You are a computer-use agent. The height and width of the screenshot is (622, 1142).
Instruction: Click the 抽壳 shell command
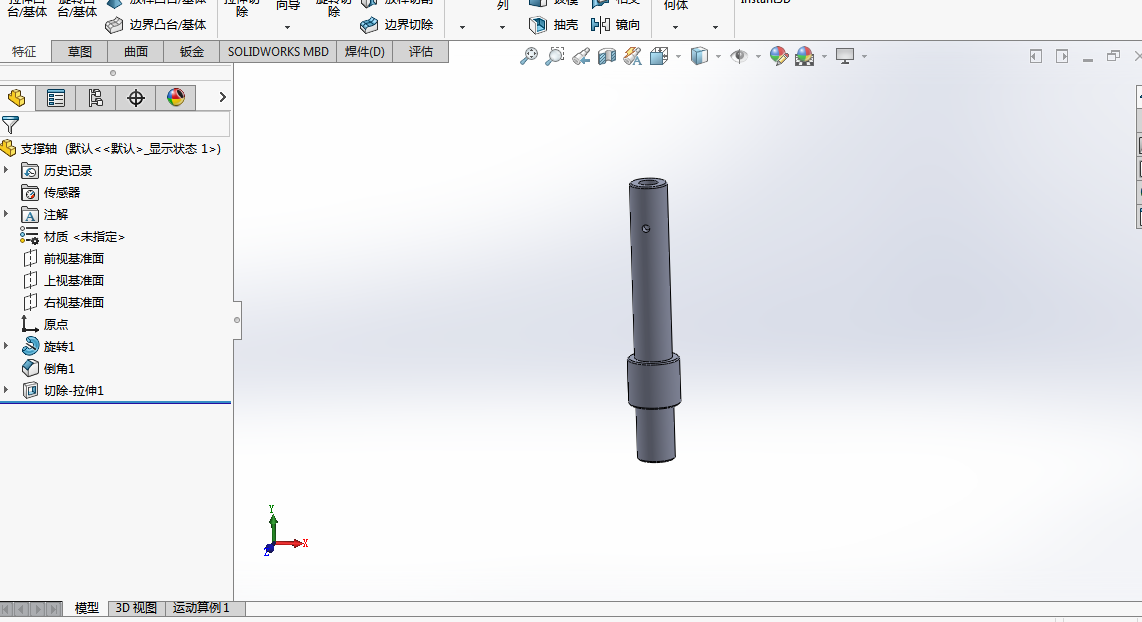pos(554,25)
